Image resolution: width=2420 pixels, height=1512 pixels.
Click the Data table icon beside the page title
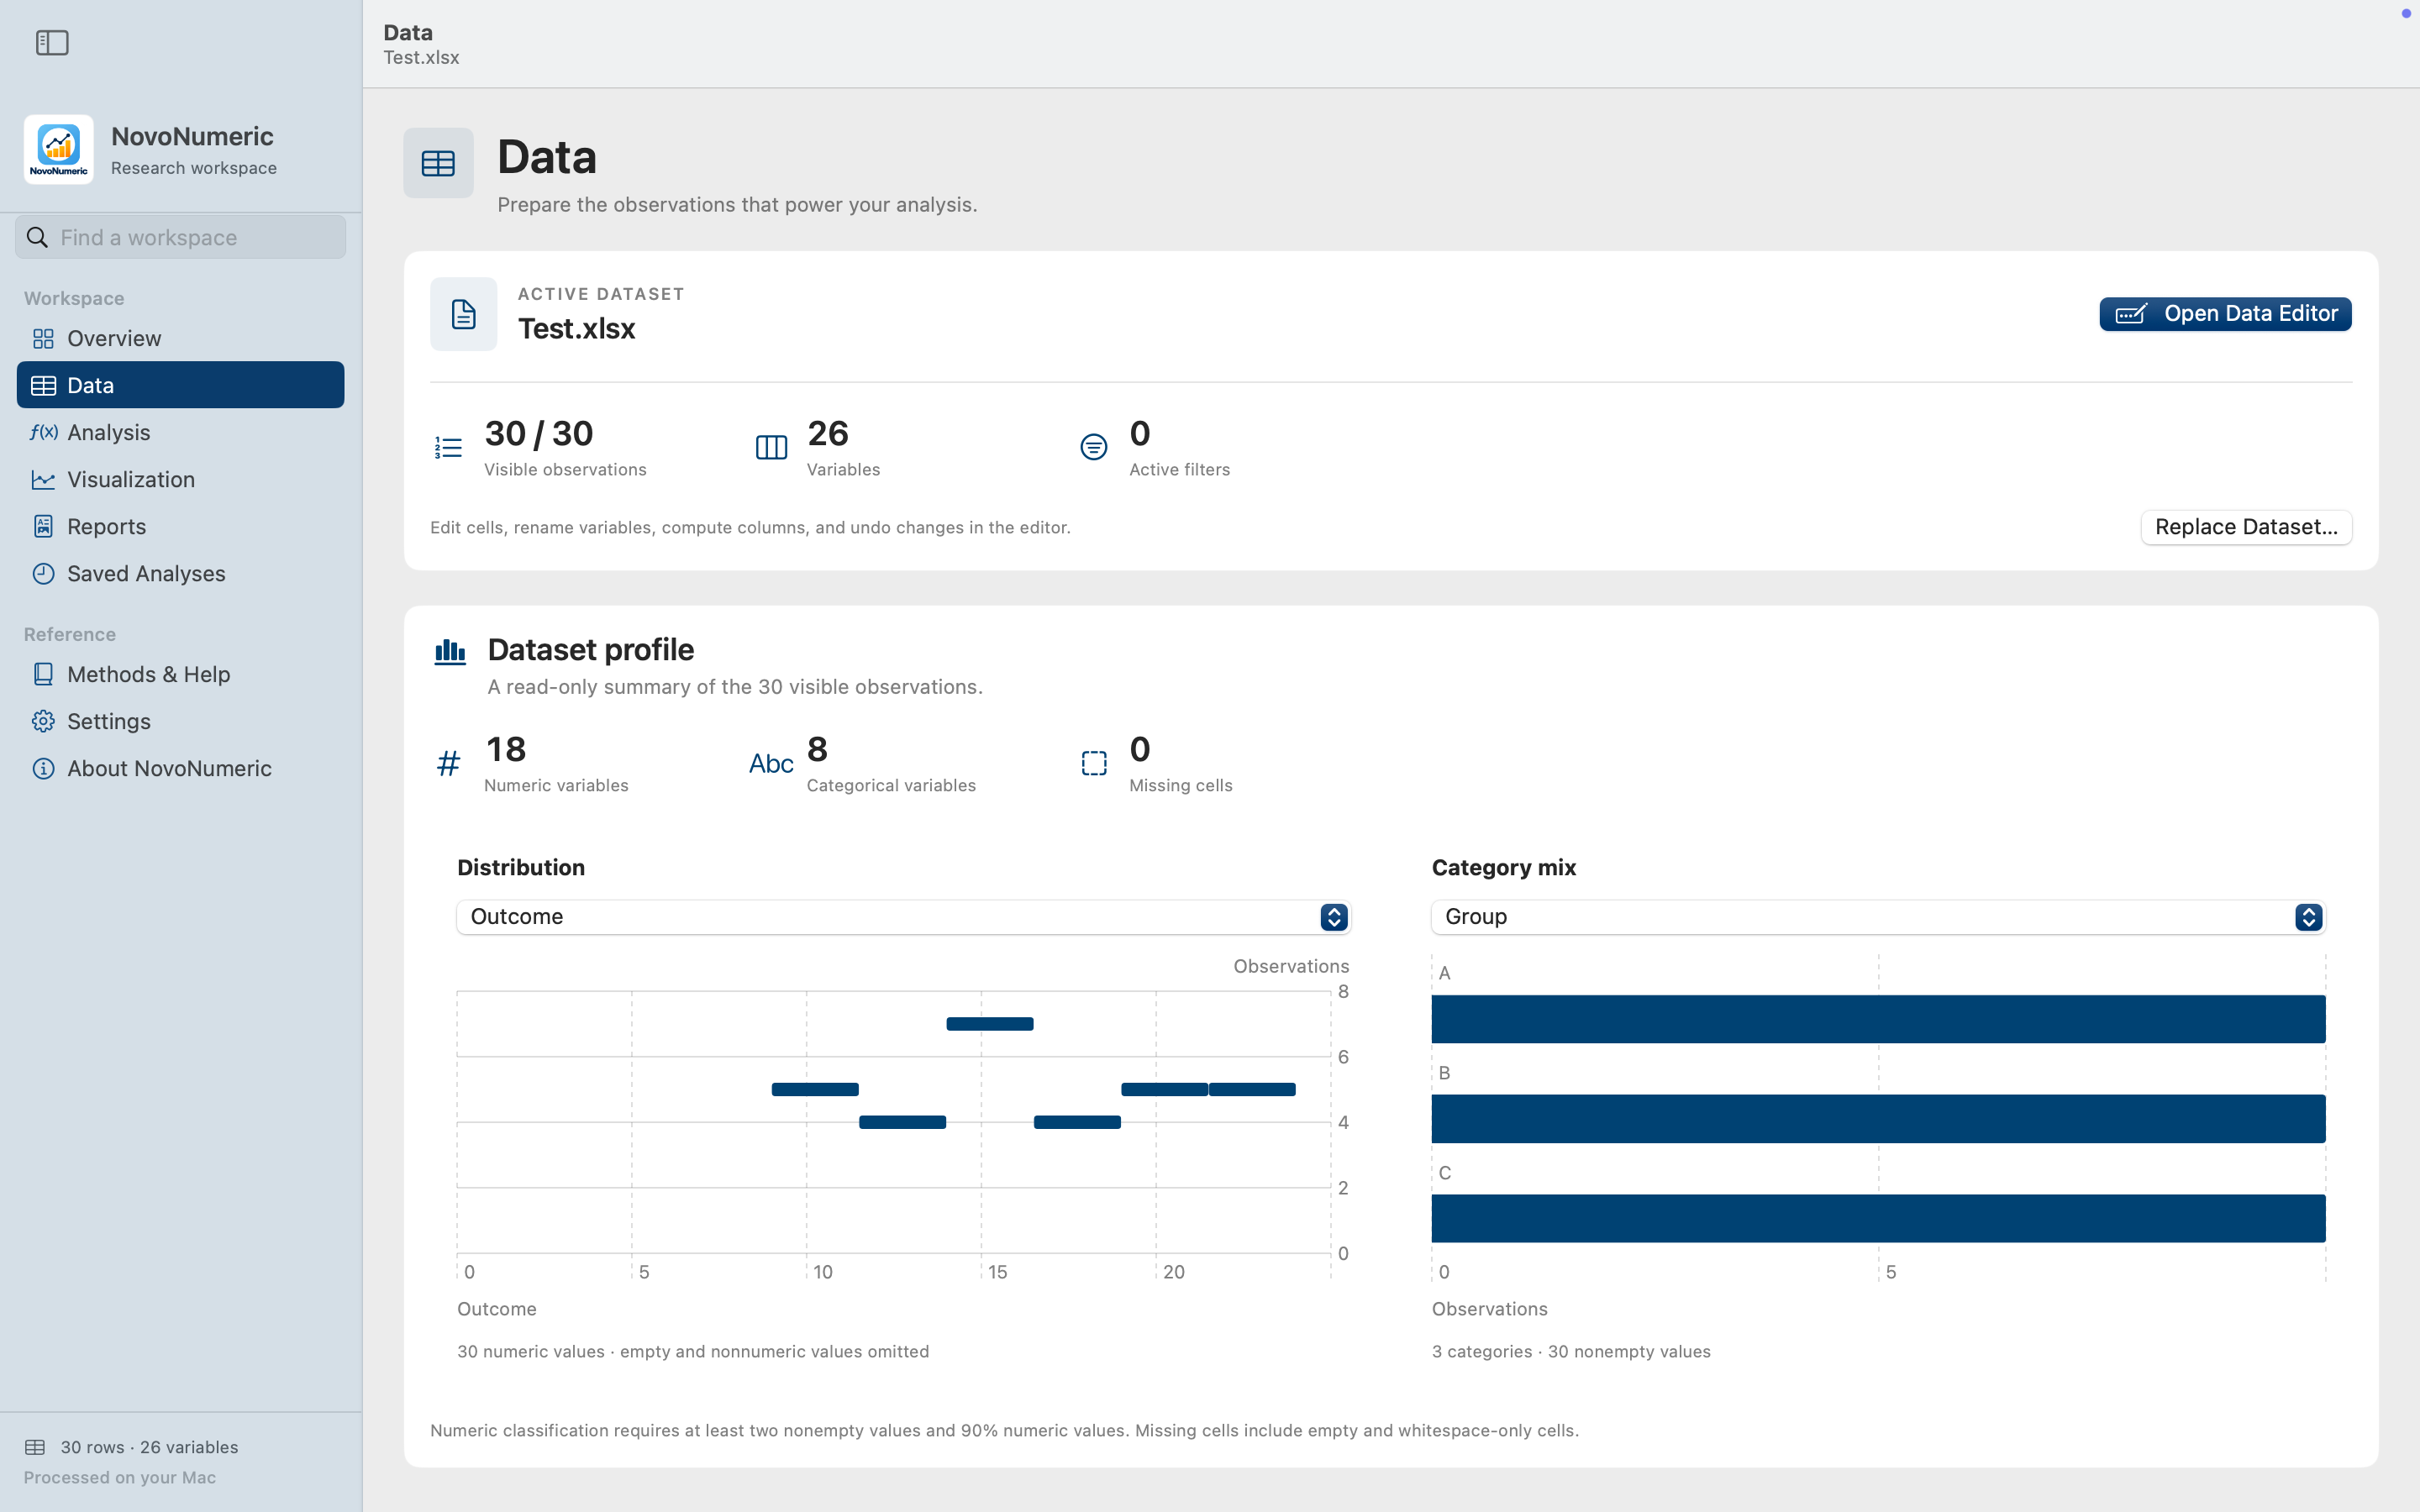pyautogui.click(x=438, y=163)
